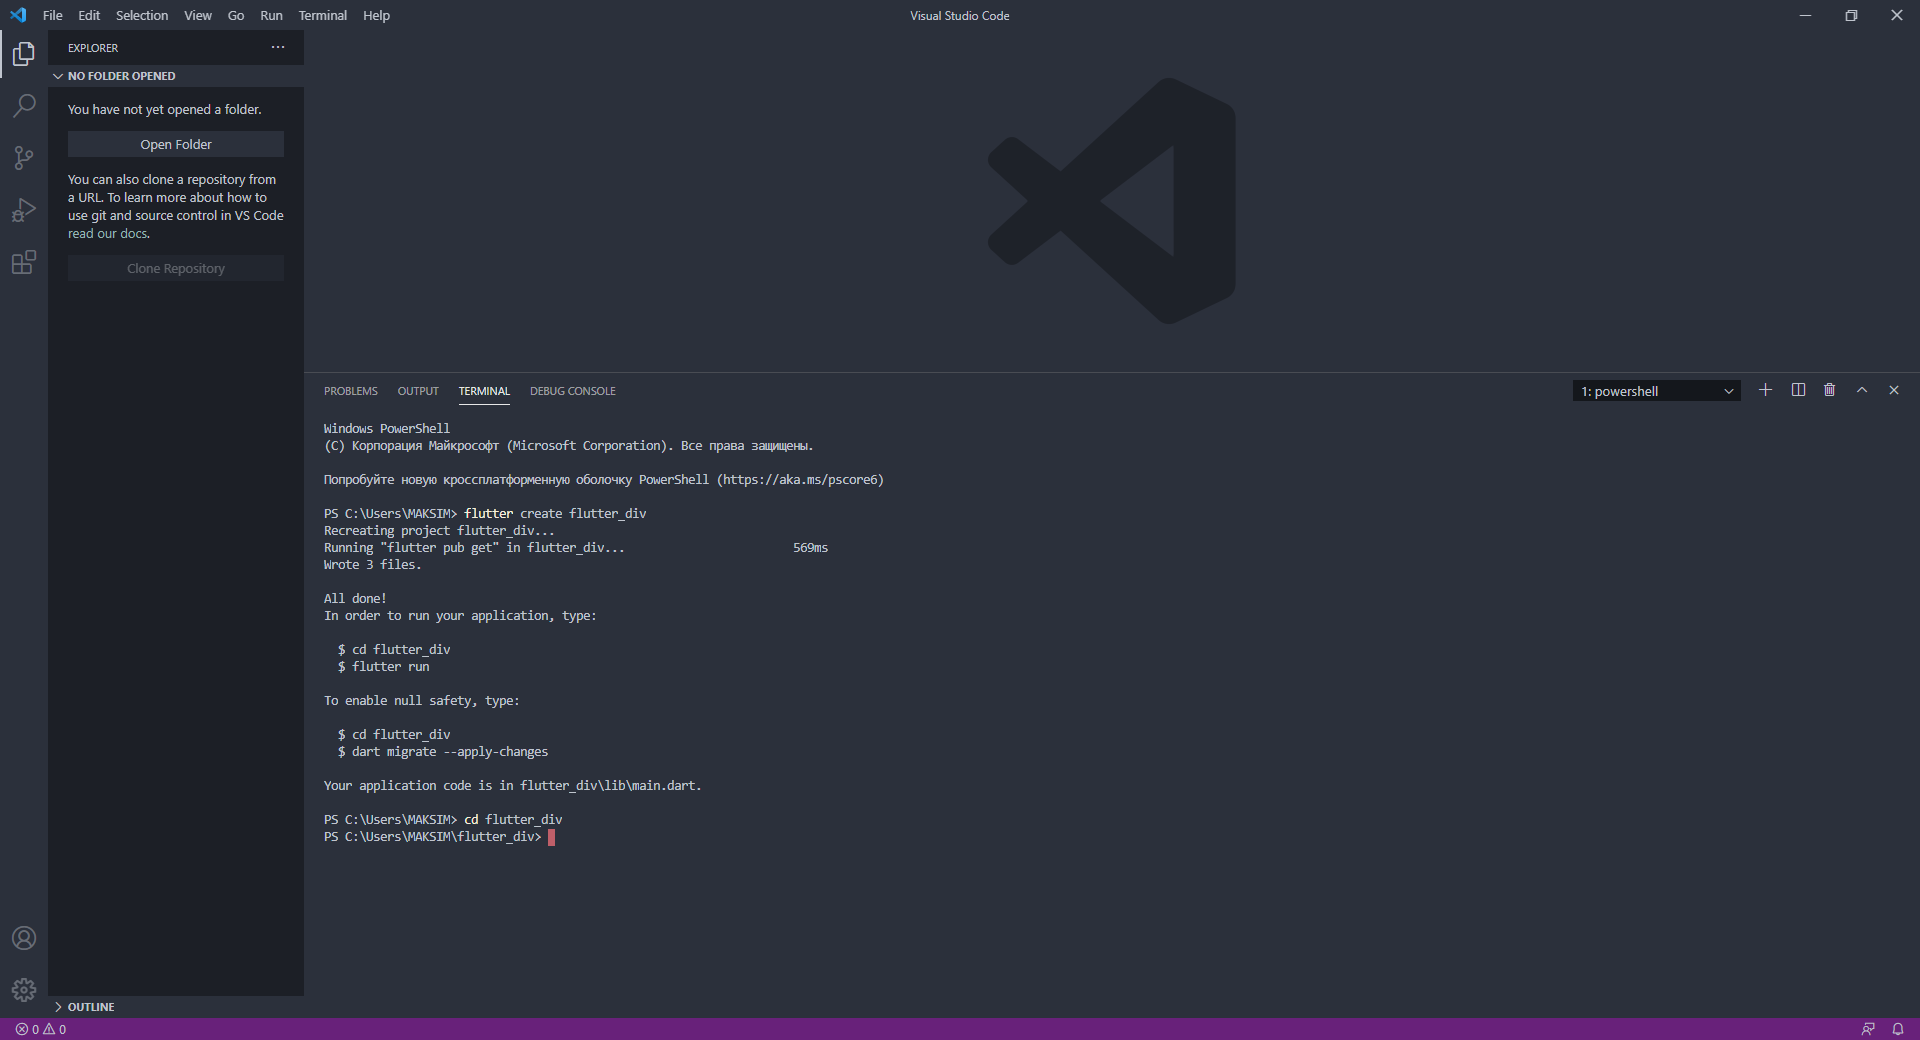Open the Terminal menu
1920x1040 pixels.
(x=323, y=15)
